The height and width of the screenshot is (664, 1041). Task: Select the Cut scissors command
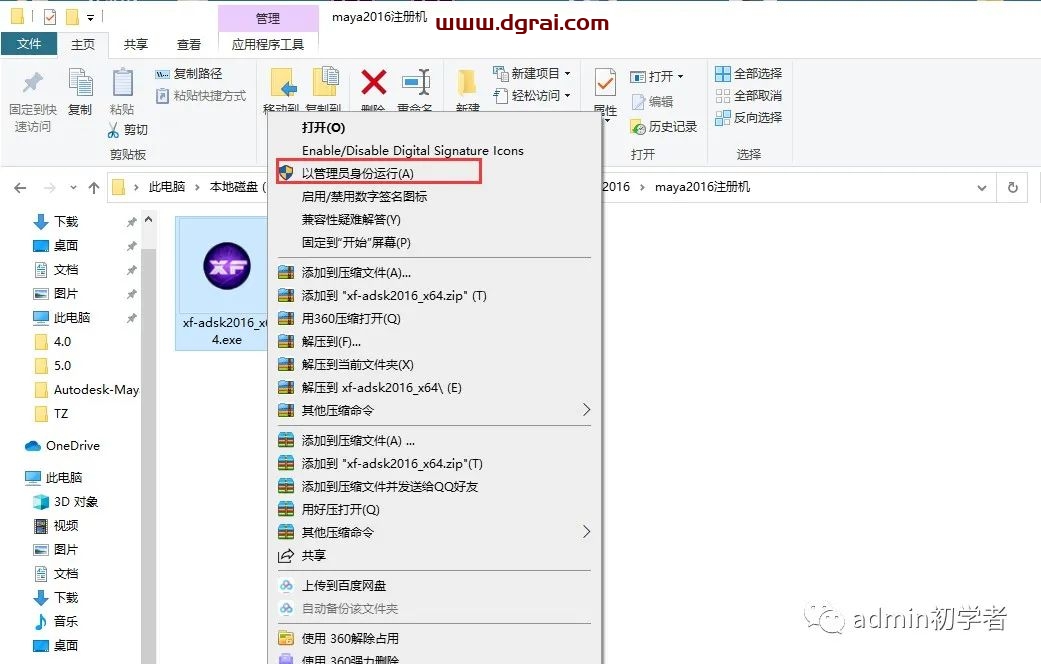pos(127,129)
